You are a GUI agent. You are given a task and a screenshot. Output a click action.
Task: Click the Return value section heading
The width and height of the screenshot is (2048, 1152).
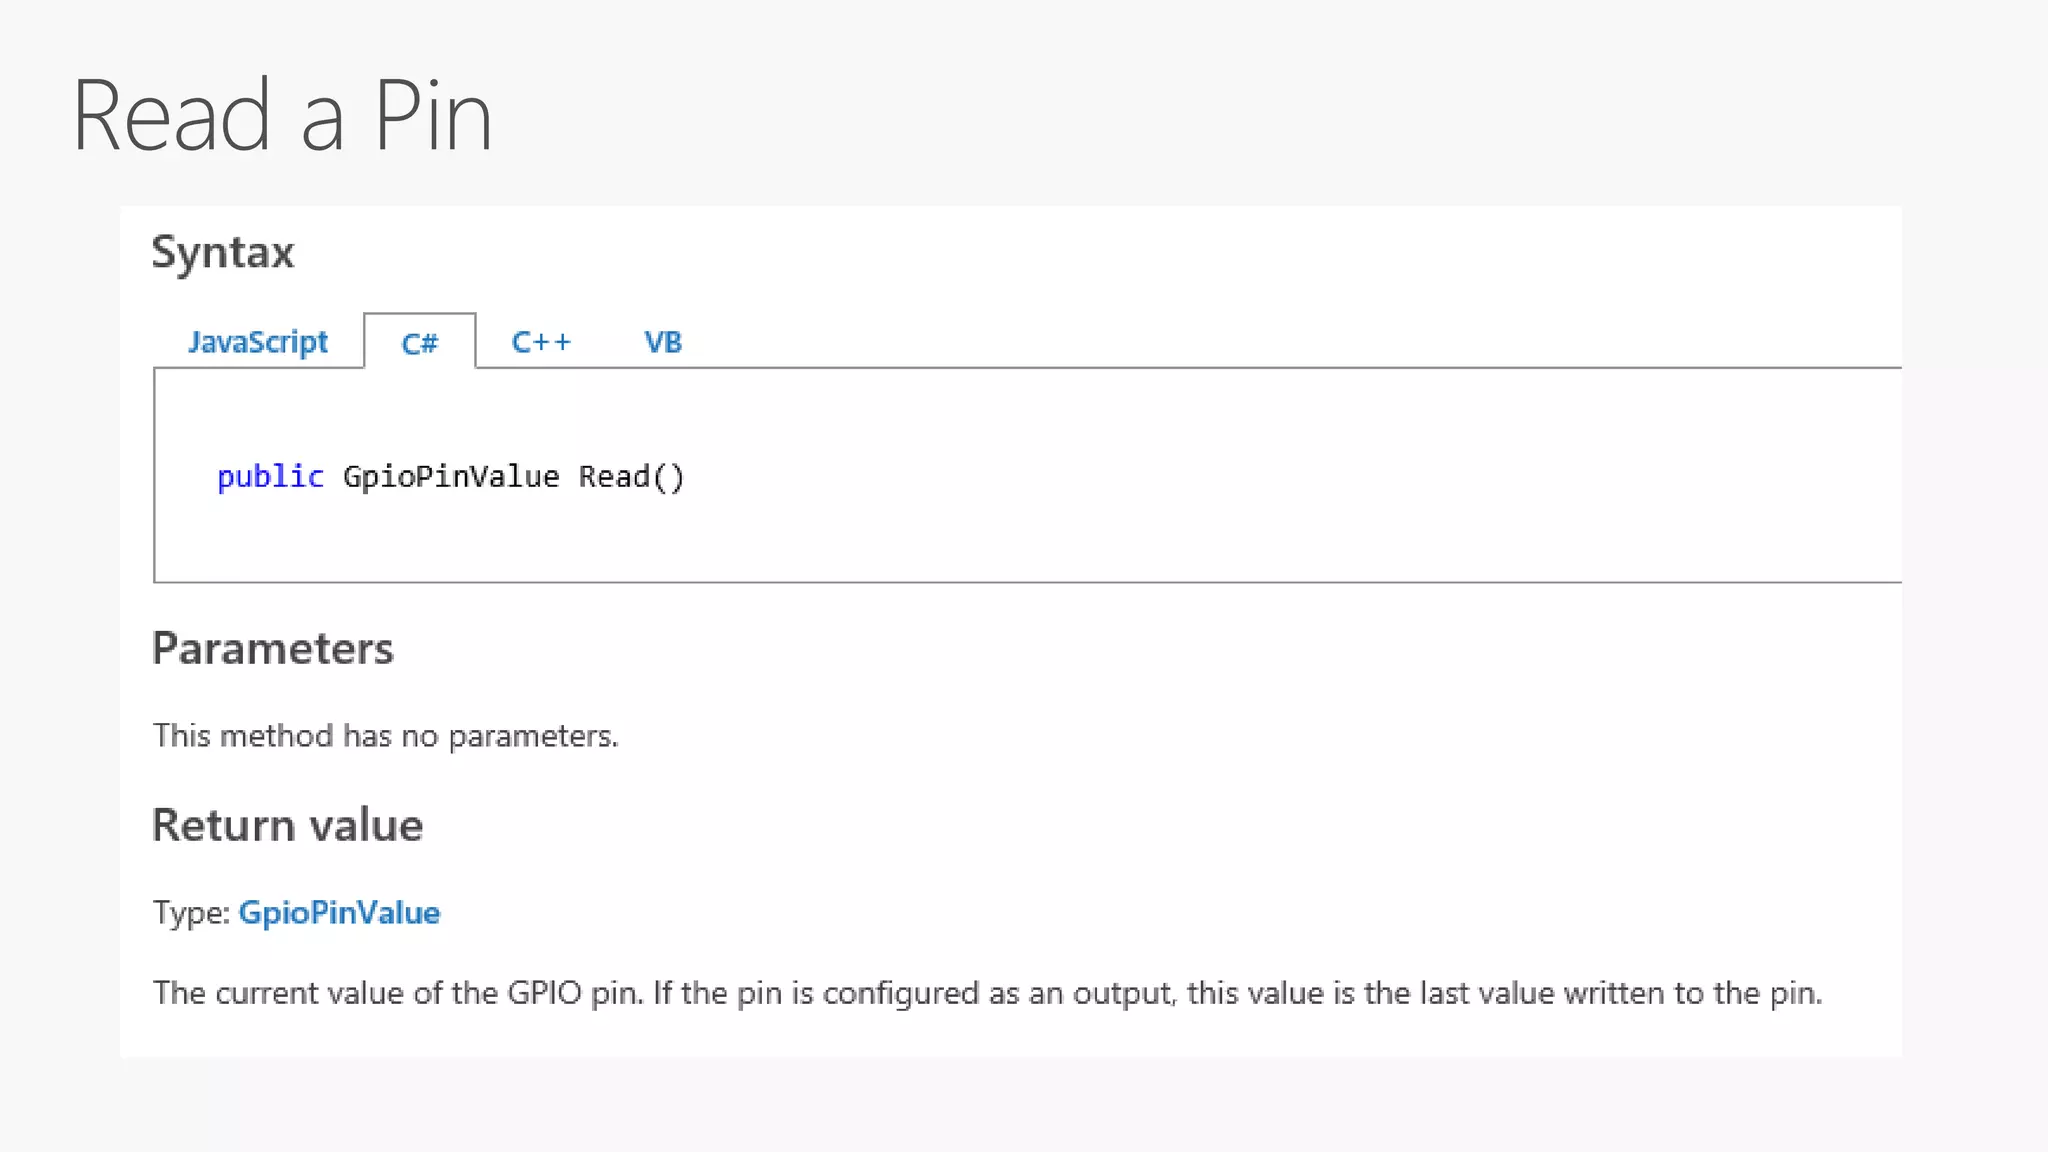(288, 825)
